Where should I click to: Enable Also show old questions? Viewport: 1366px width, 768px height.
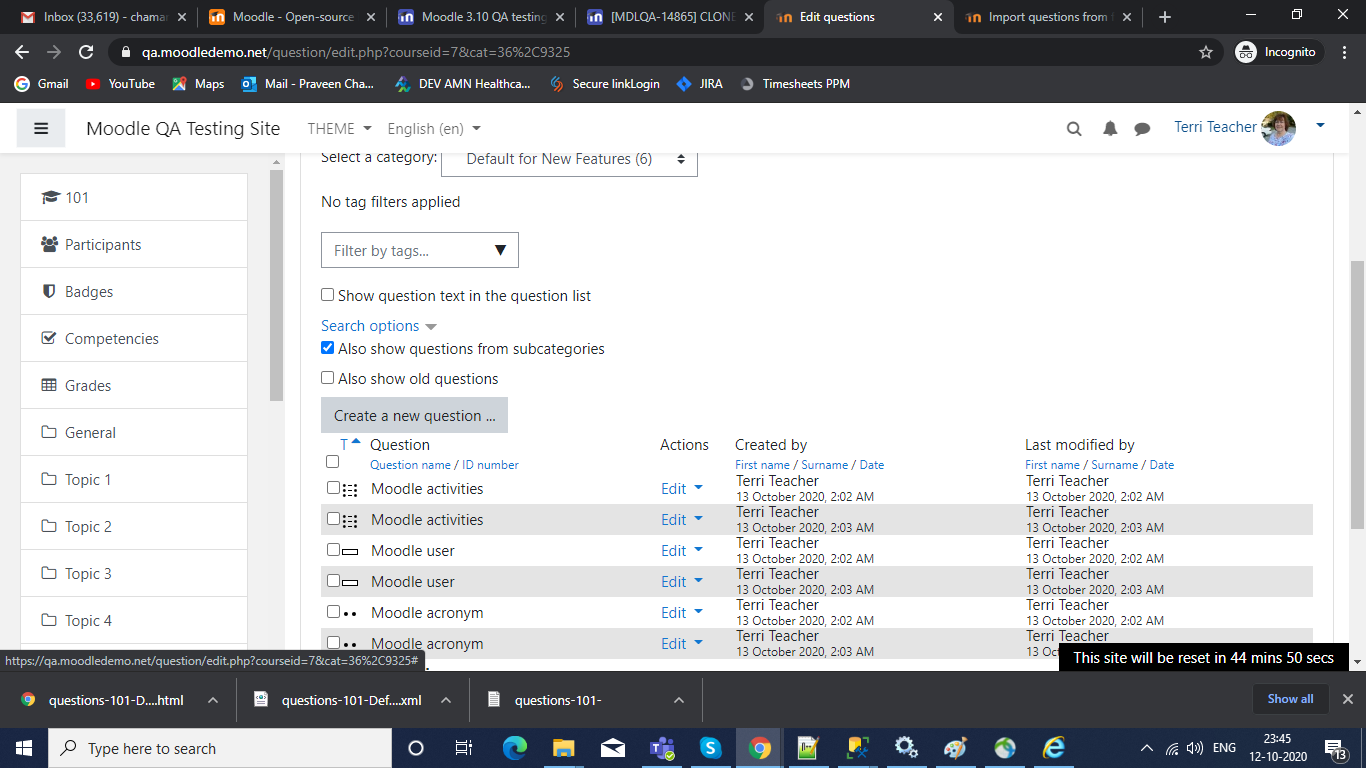327,378
